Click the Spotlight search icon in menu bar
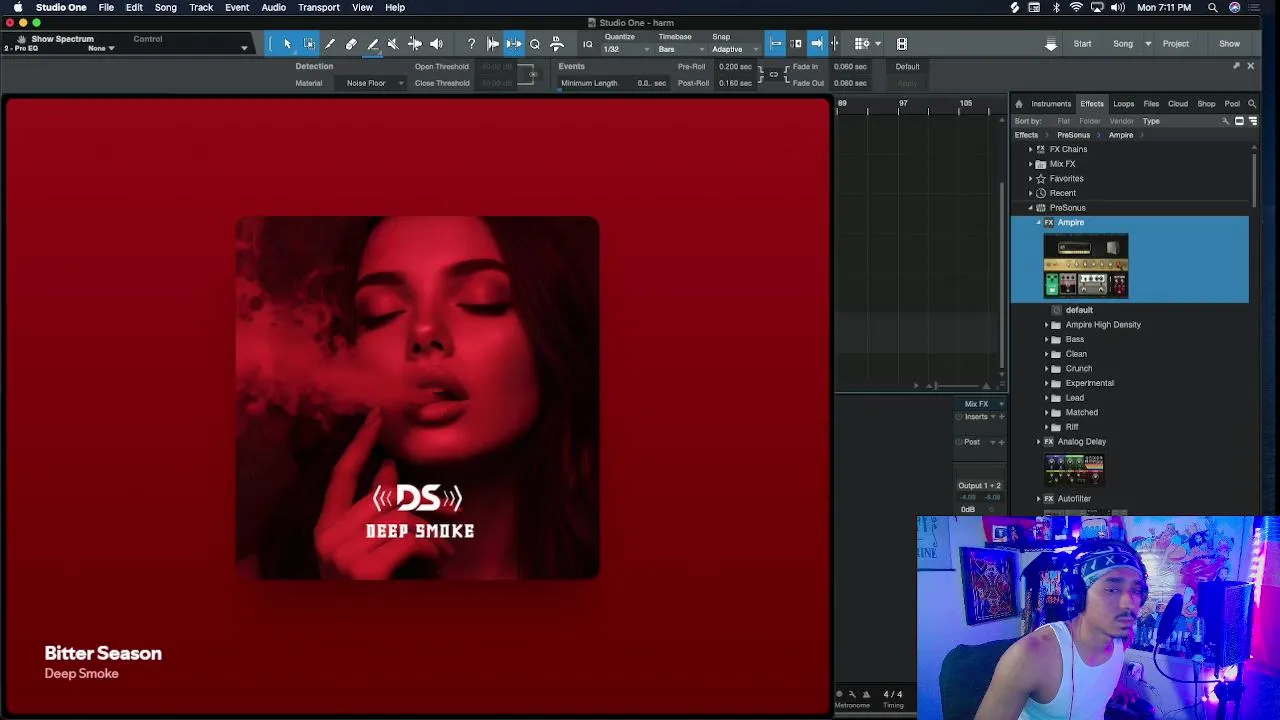1280x720 pixels. [1212, 8]
